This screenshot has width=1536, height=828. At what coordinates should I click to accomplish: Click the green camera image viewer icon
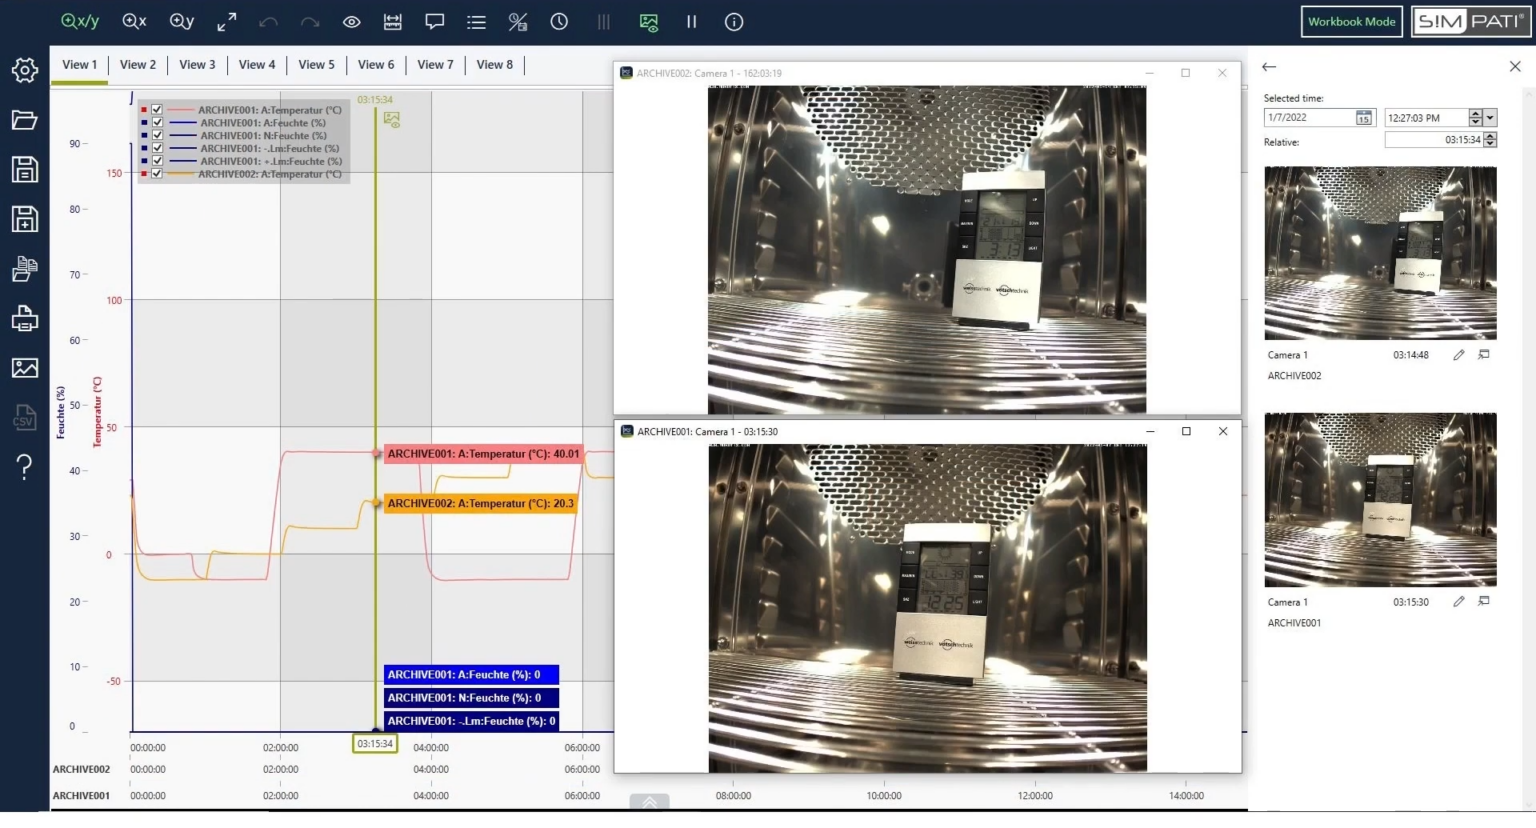click(x=647, y=21)
